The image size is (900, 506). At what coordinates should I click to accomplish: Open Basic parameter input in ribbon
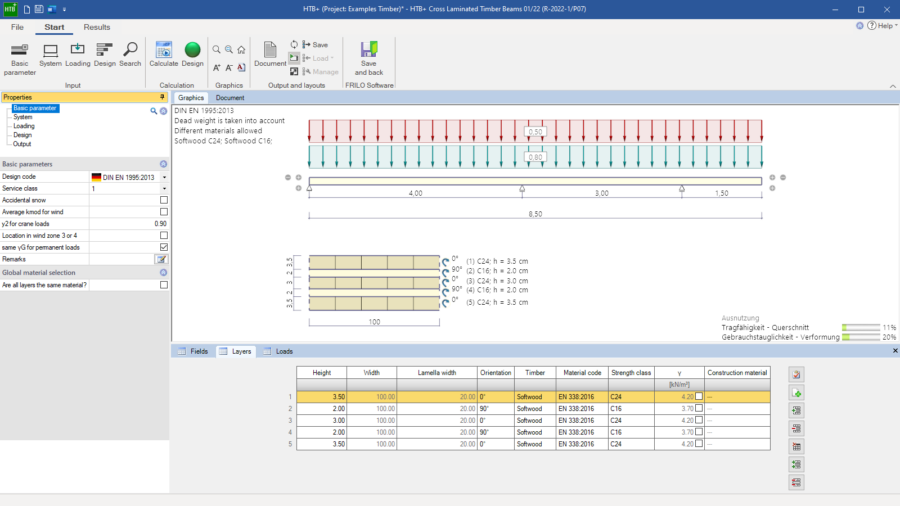(x=19, y=53)
